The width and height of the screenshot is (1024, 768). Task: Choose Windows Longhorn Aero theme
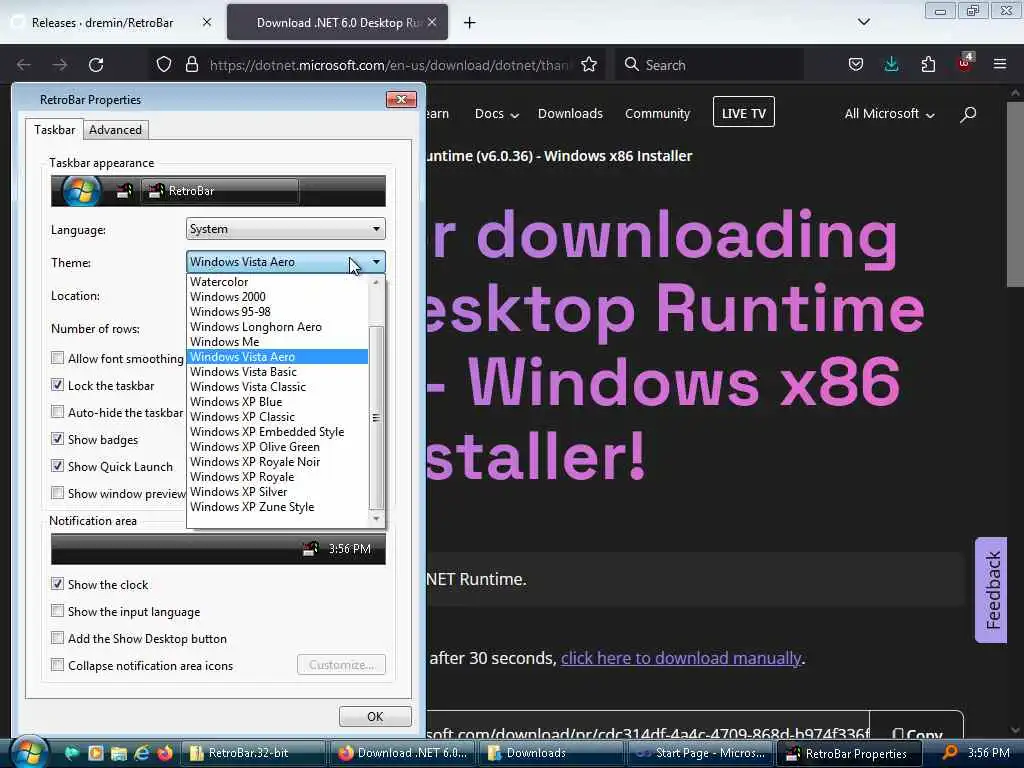click(278, 327)
